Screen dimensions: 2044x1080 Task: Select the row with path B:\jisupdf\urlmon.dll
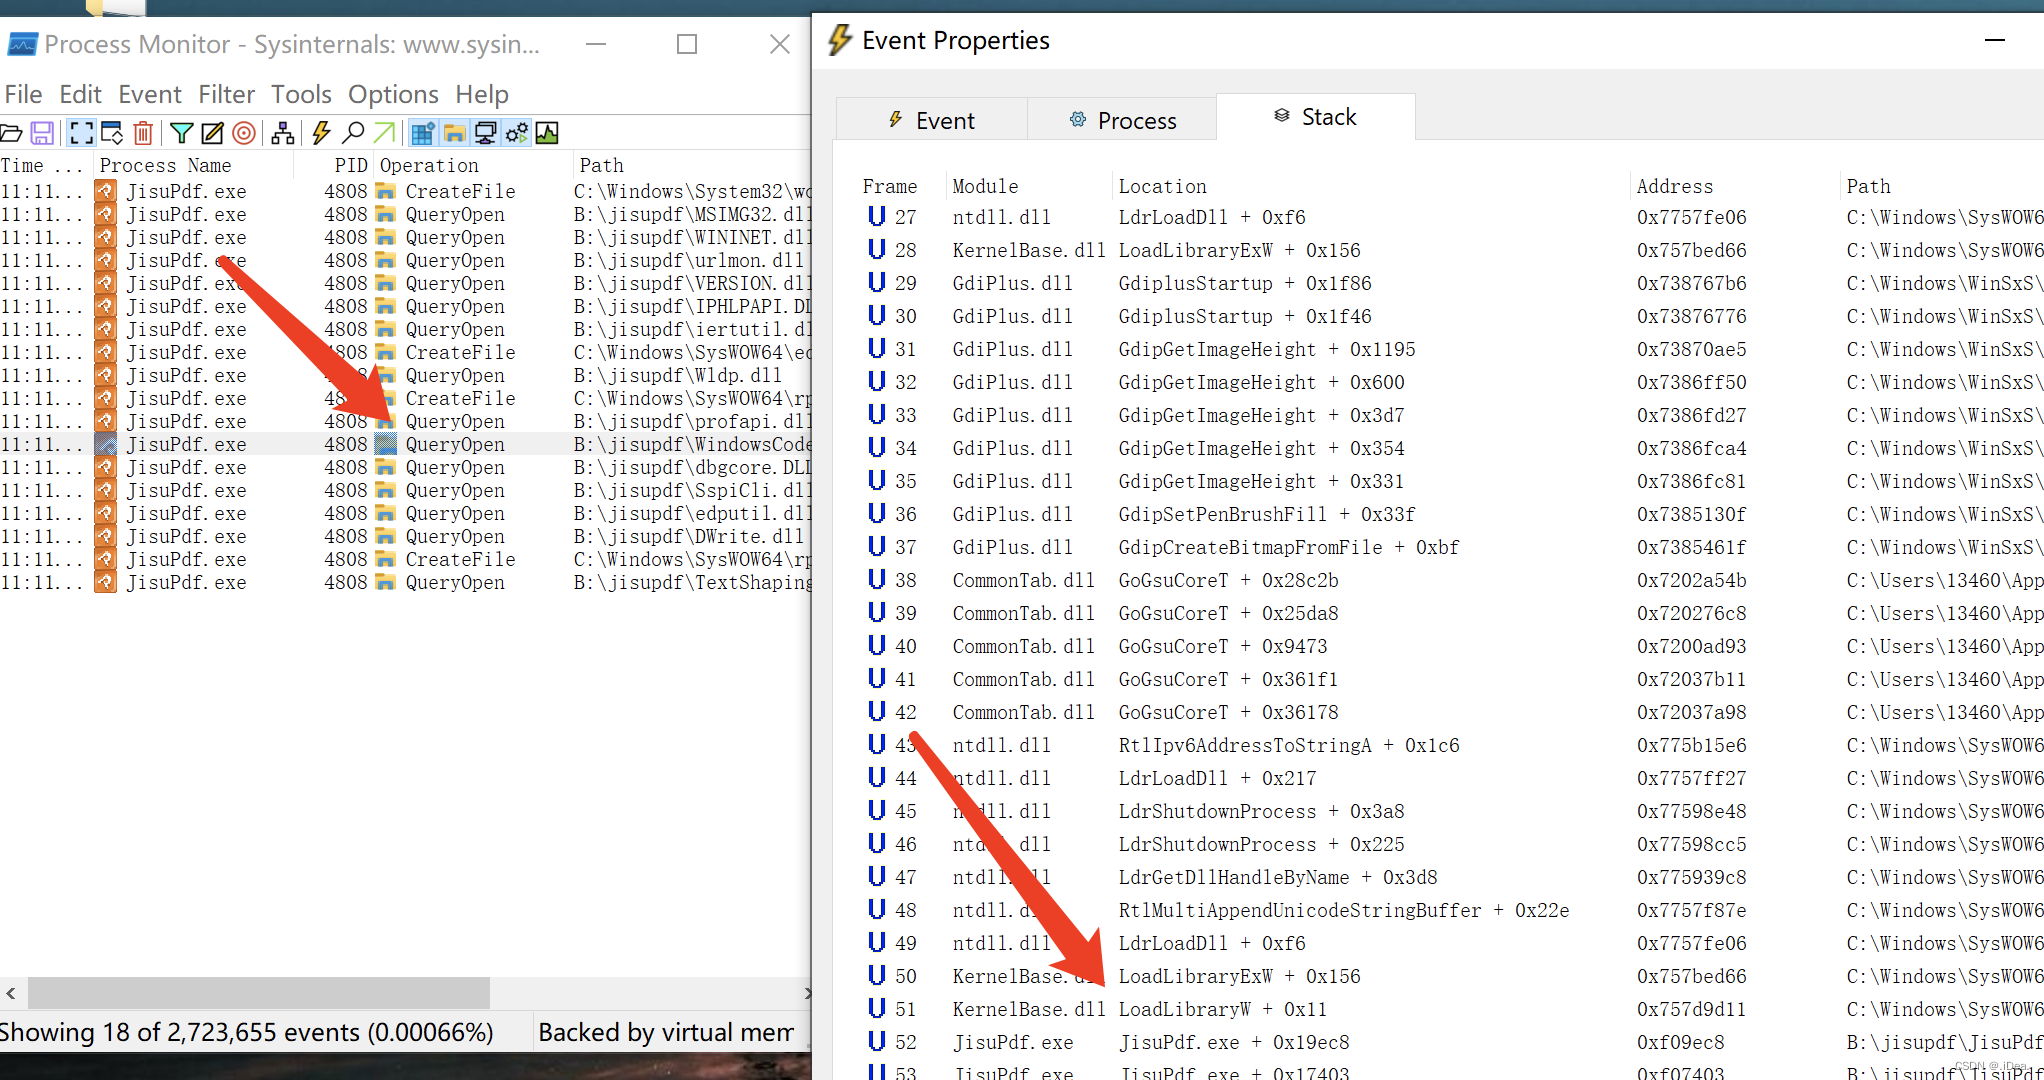pos(405,260)
